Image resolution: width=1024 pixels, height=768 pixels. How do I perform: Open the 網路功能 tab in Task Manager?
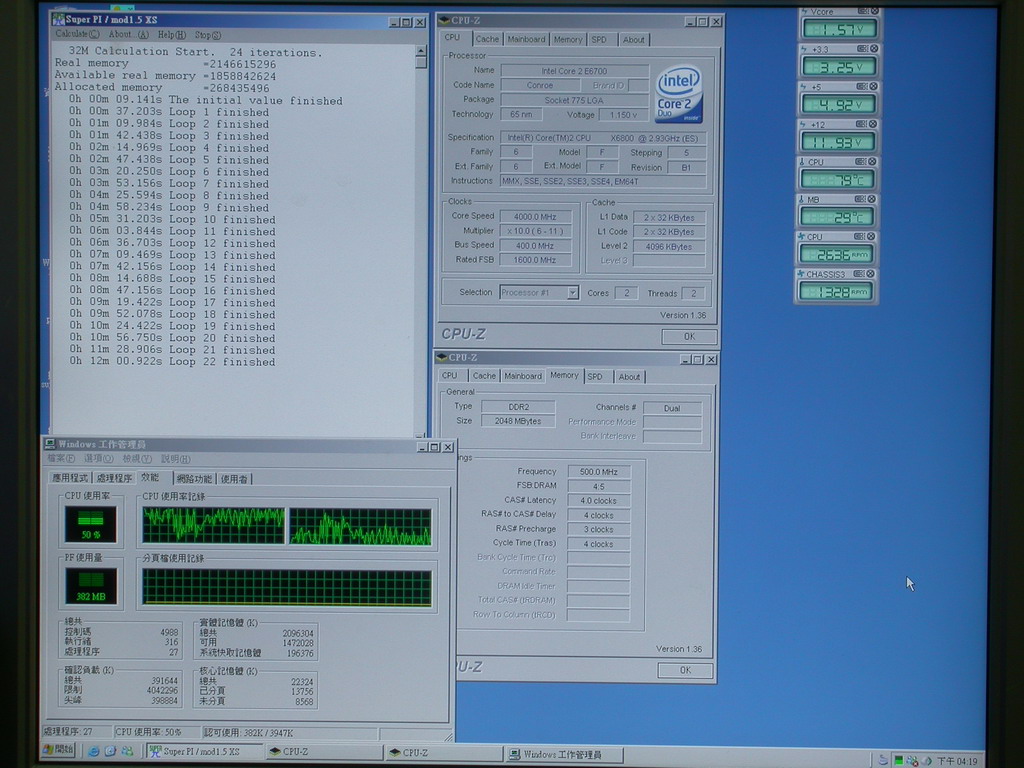coord(194,479)
